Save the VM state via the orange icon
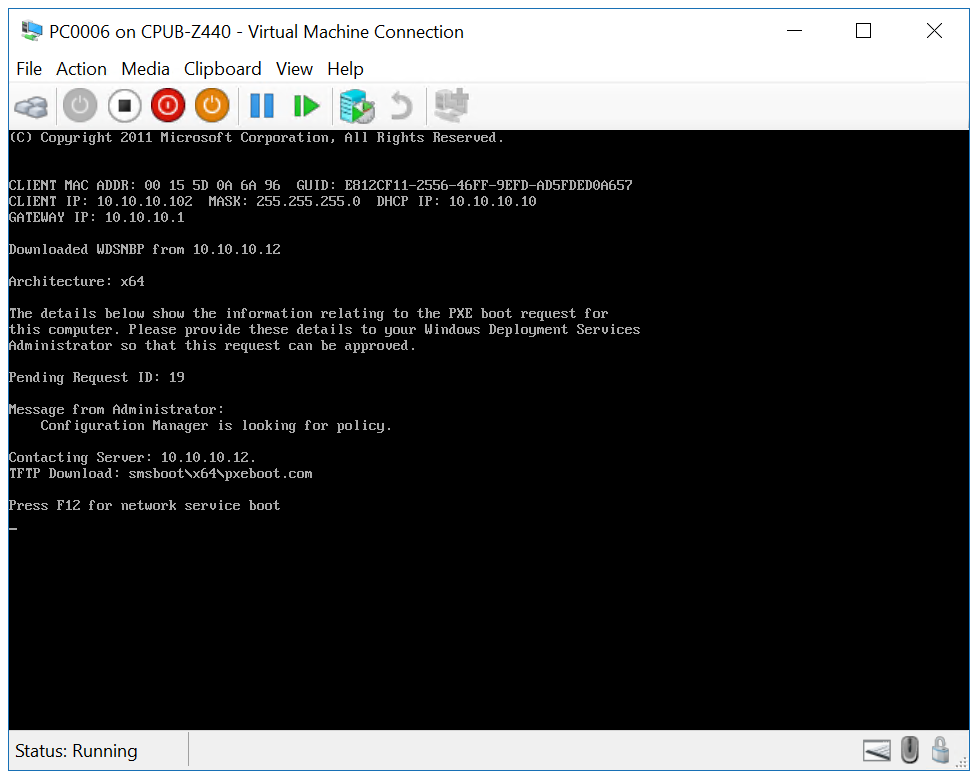This screenshot has width=979, height=781. (211, 105)
